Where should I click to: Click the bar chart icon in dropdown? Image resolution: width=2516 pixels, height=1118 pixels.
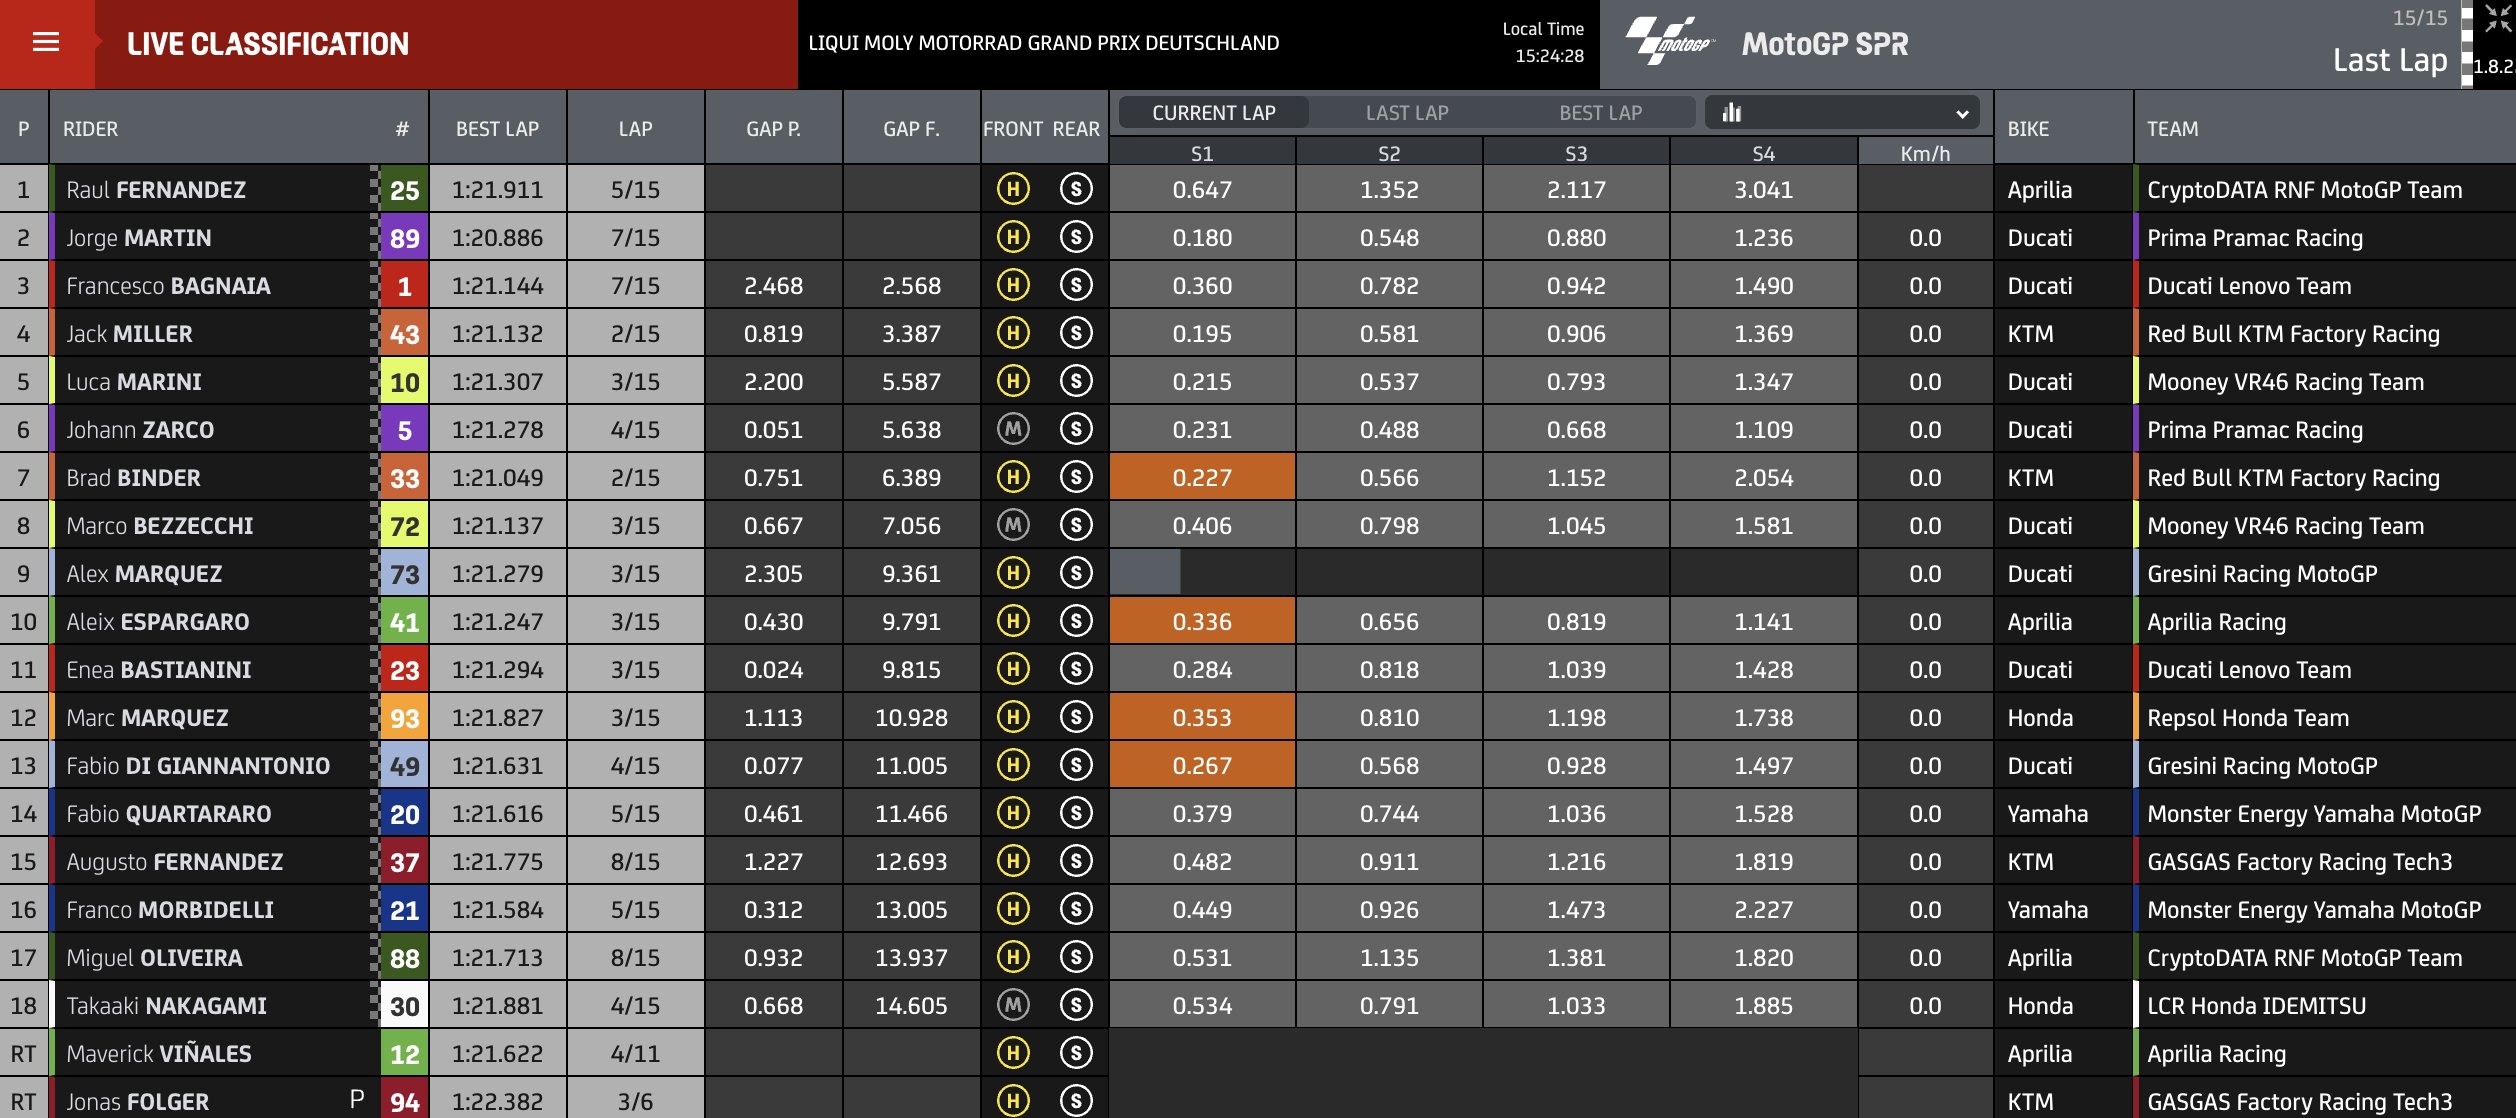(1732, 113)
